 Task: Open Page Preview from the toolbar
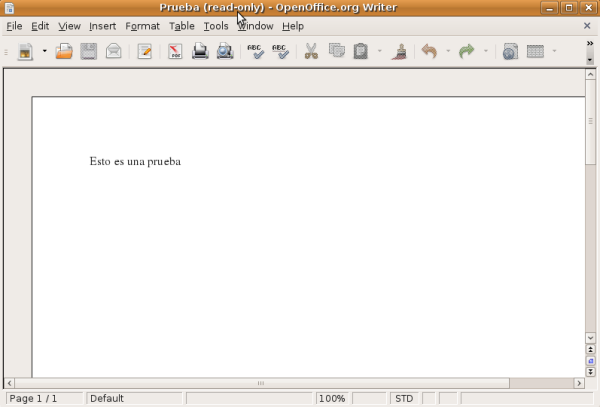point(225,51)
